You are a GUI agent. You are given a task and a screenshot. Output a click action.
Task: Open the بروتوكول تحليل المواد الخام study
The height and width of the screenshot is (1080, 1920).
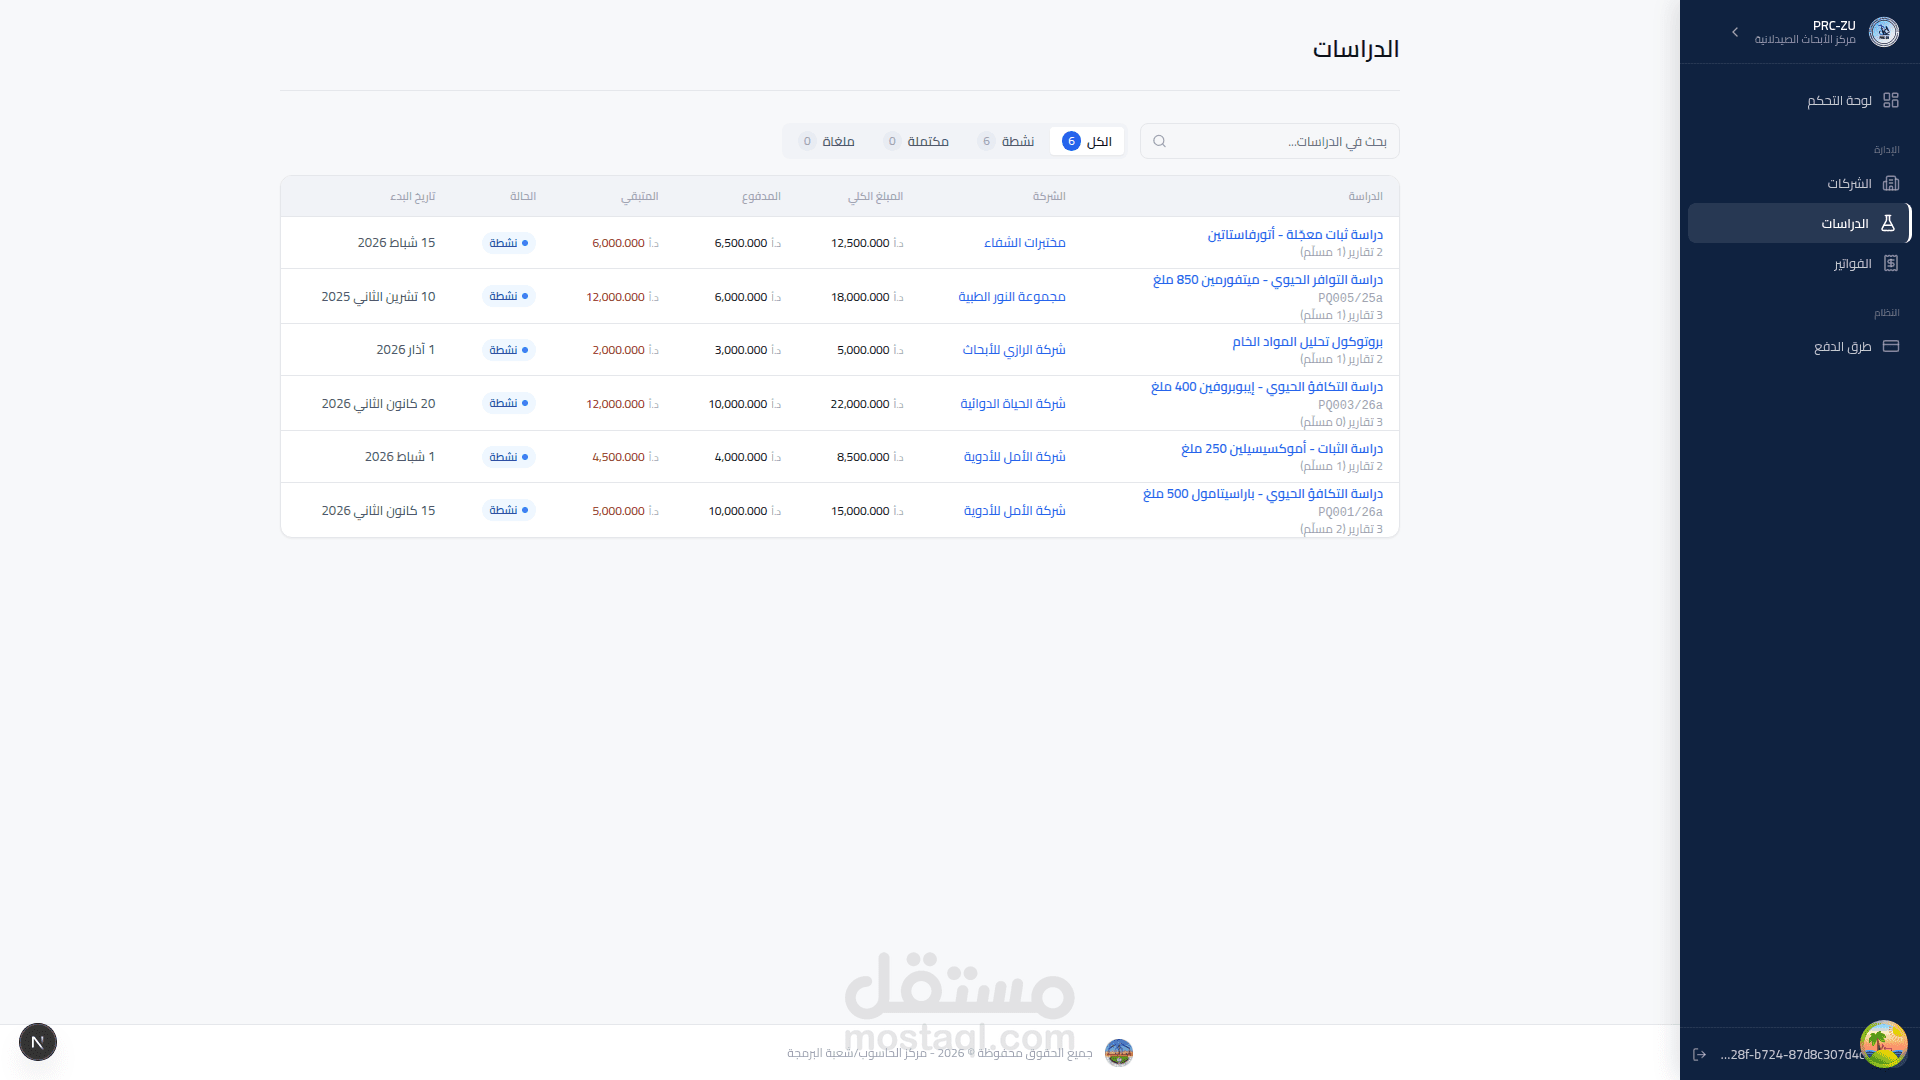1307,342
